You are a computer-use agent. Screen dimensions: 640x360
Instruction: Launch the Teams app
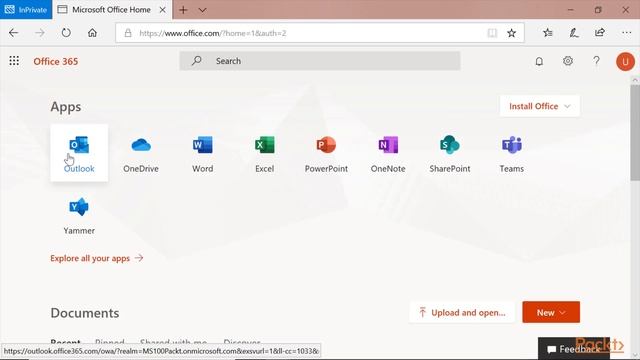click(x=512, y=153)
